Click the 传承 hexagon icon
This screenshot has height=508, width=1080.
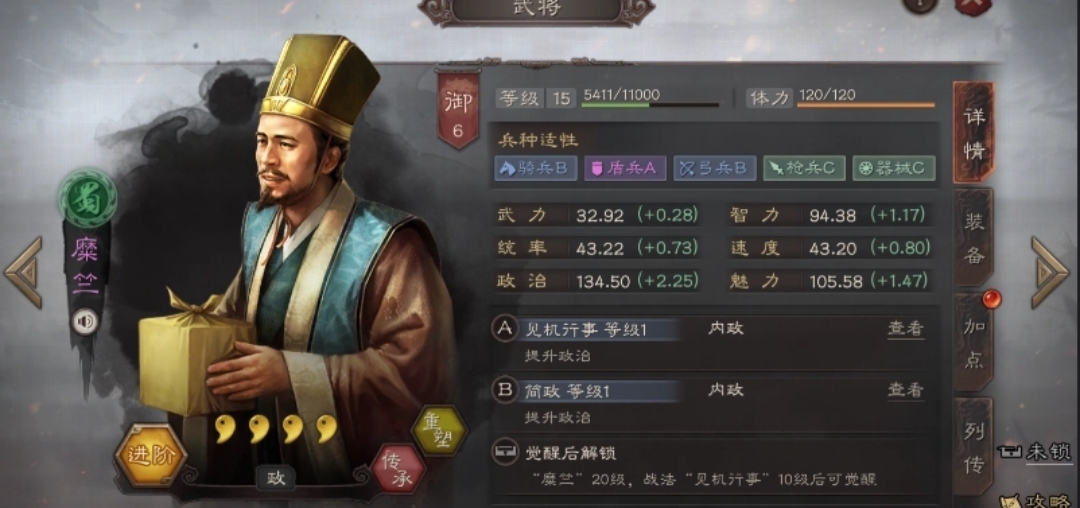point(397,468)
